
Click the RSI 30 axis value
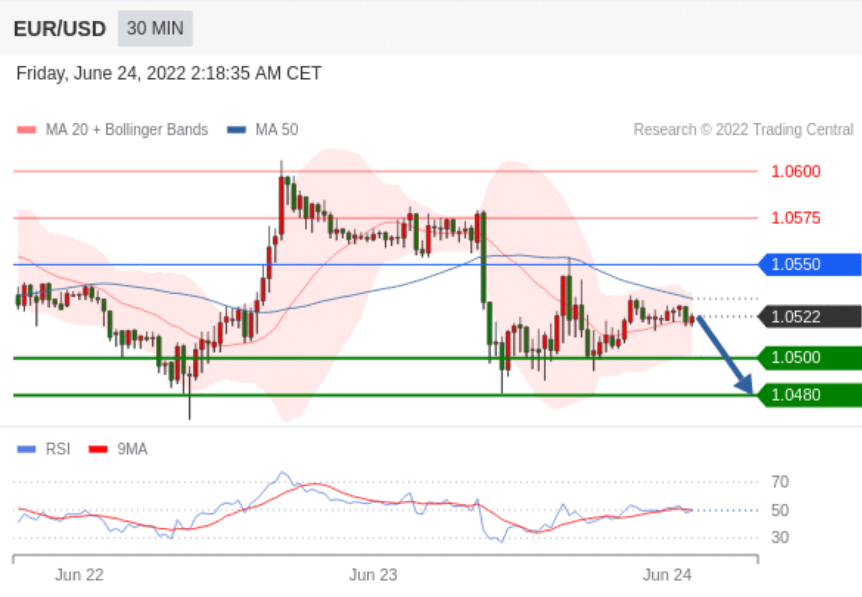tap(780, 538)
